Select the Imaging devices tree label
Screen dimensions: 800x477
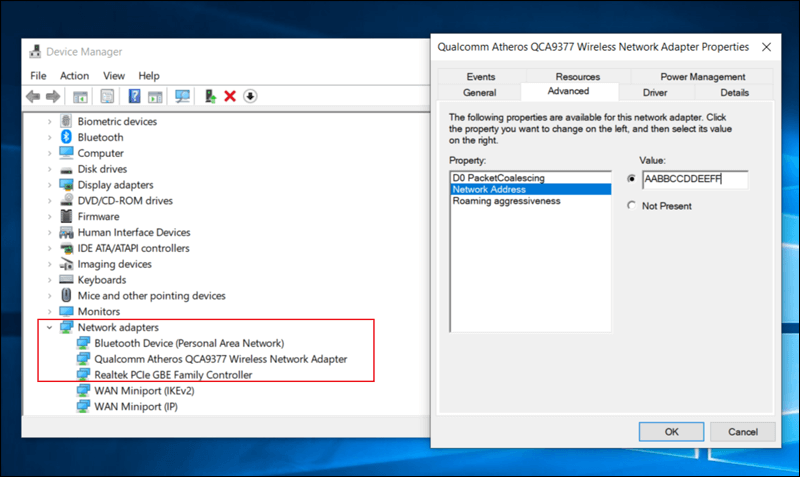(114, 264)
